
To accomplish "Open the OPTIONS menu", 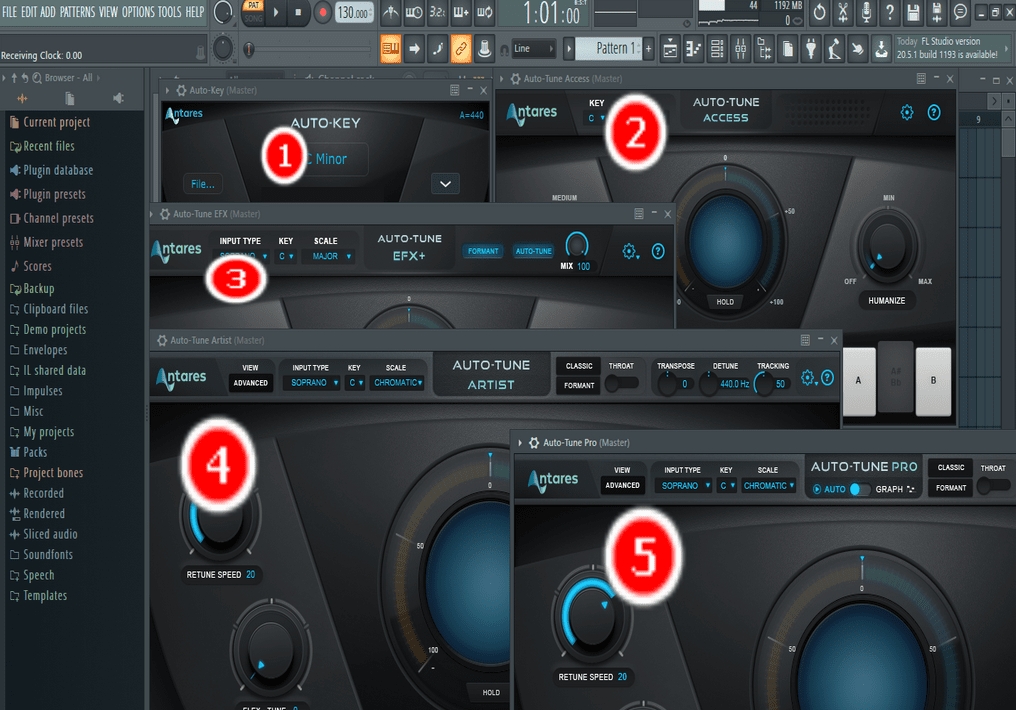I will (139, 12).
